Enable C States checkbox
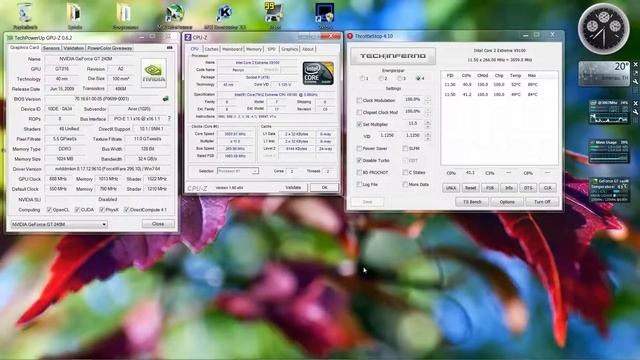This screenshot has height=360, width=640. [405, 173]
